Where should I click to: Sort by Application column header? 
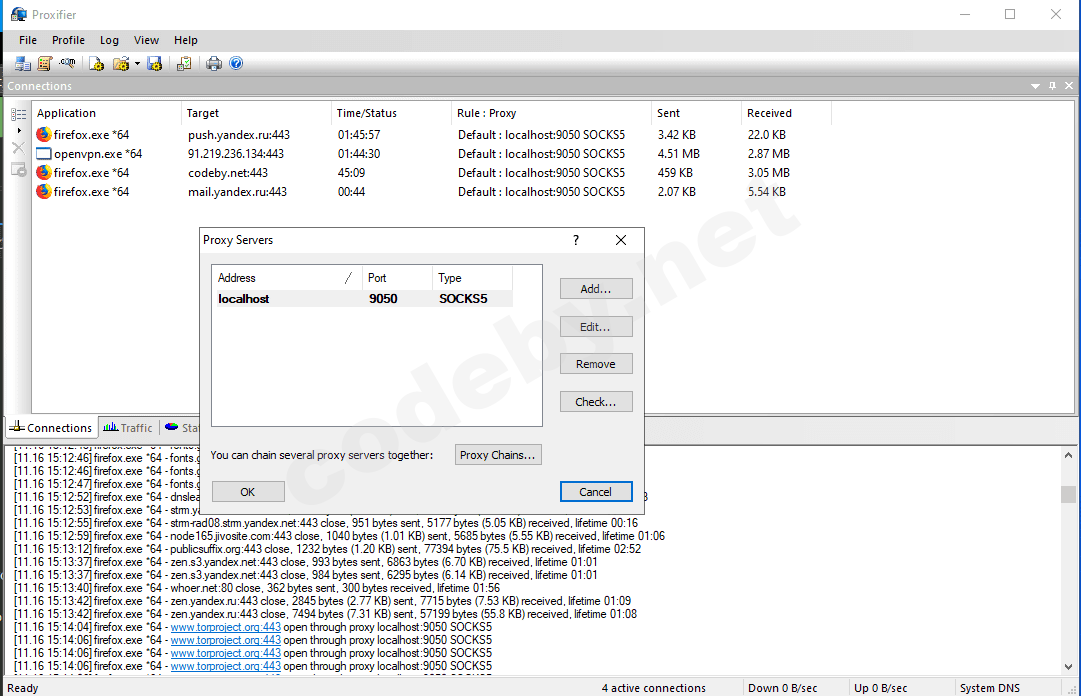[x=105, y=113]
